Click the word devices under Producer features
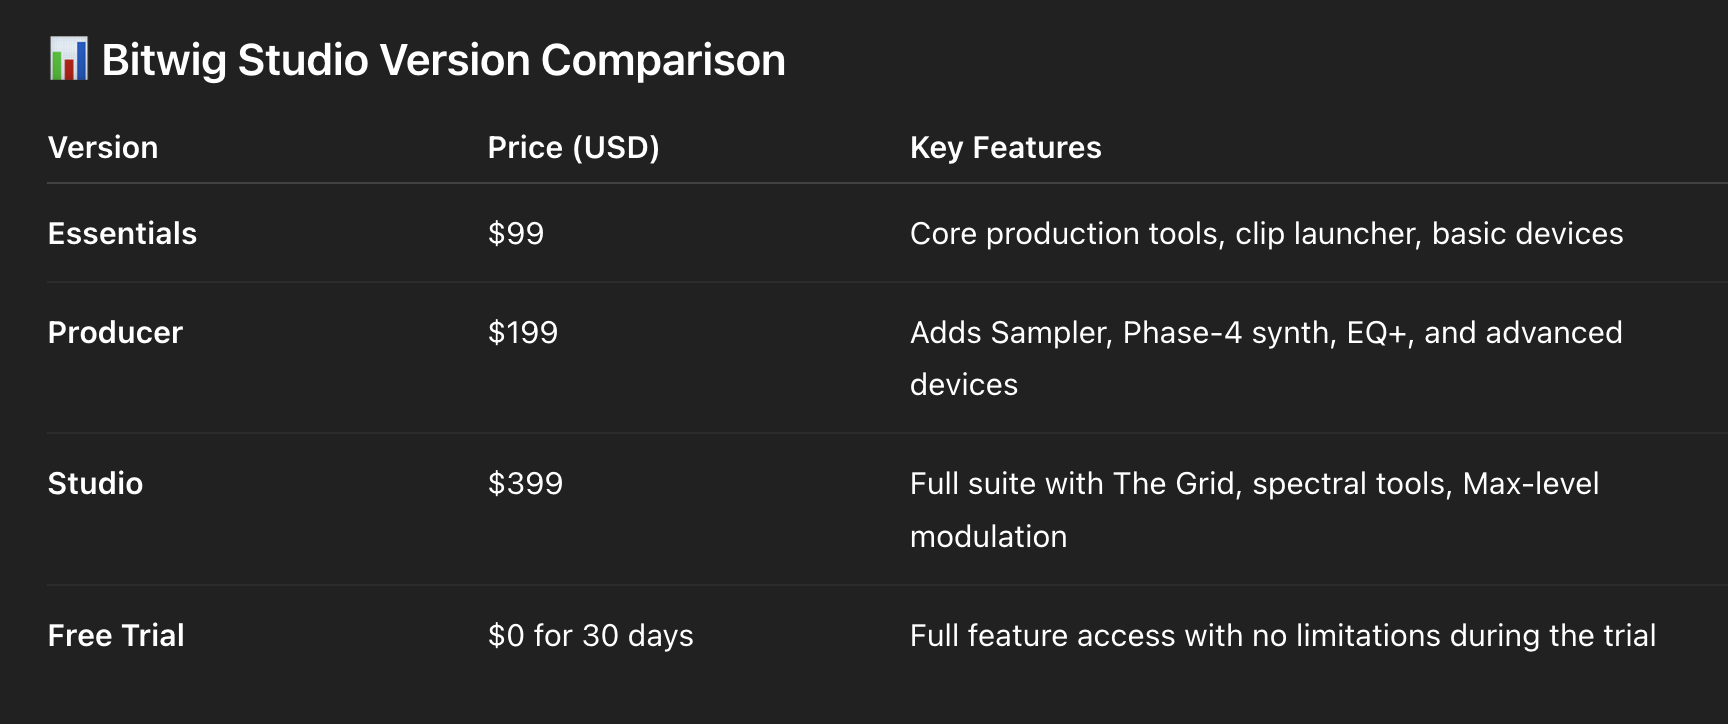The image size is (1728, 724). coord(964,385)
